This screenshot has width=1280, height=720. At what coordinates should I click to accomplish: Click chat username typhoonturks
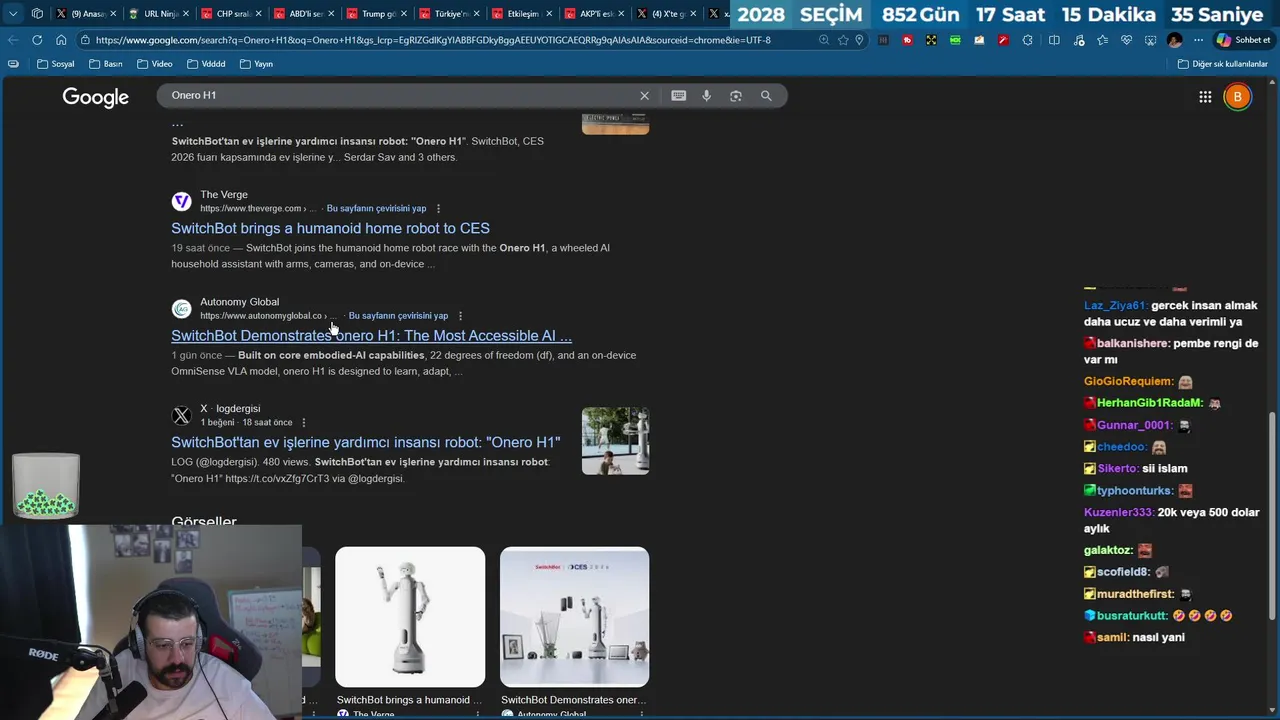1134,491
